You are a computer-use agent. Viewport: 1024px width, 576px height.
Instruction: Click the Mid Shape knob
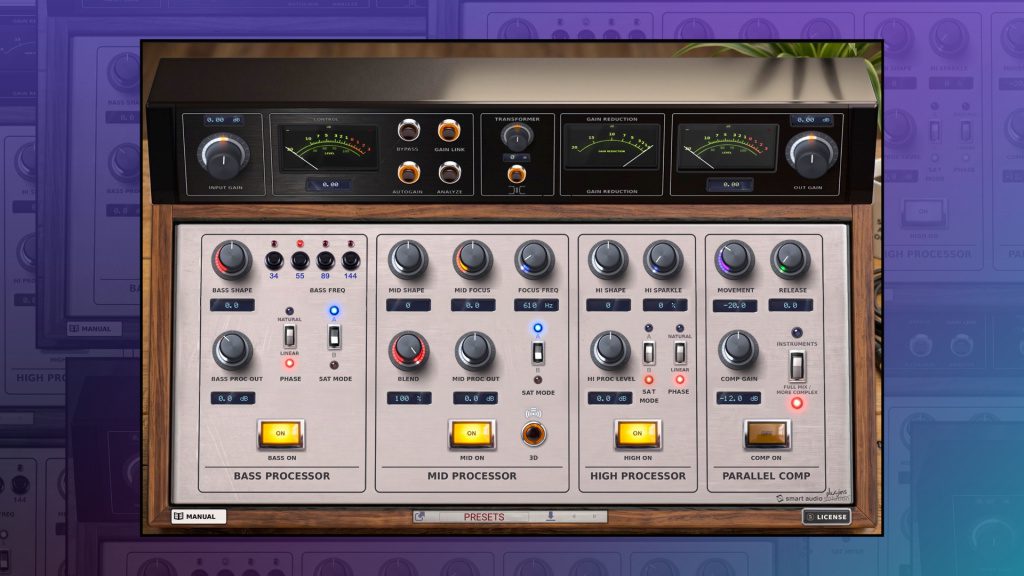pyautogui.click(x=408, y=260)
